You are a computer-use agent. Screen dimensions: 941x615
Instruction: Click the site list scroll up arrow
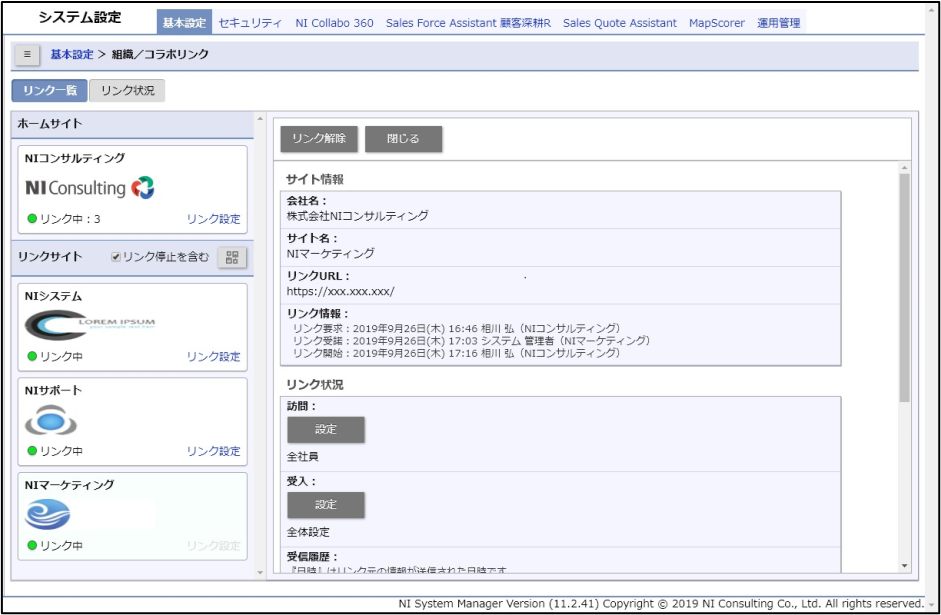point(260,119)
